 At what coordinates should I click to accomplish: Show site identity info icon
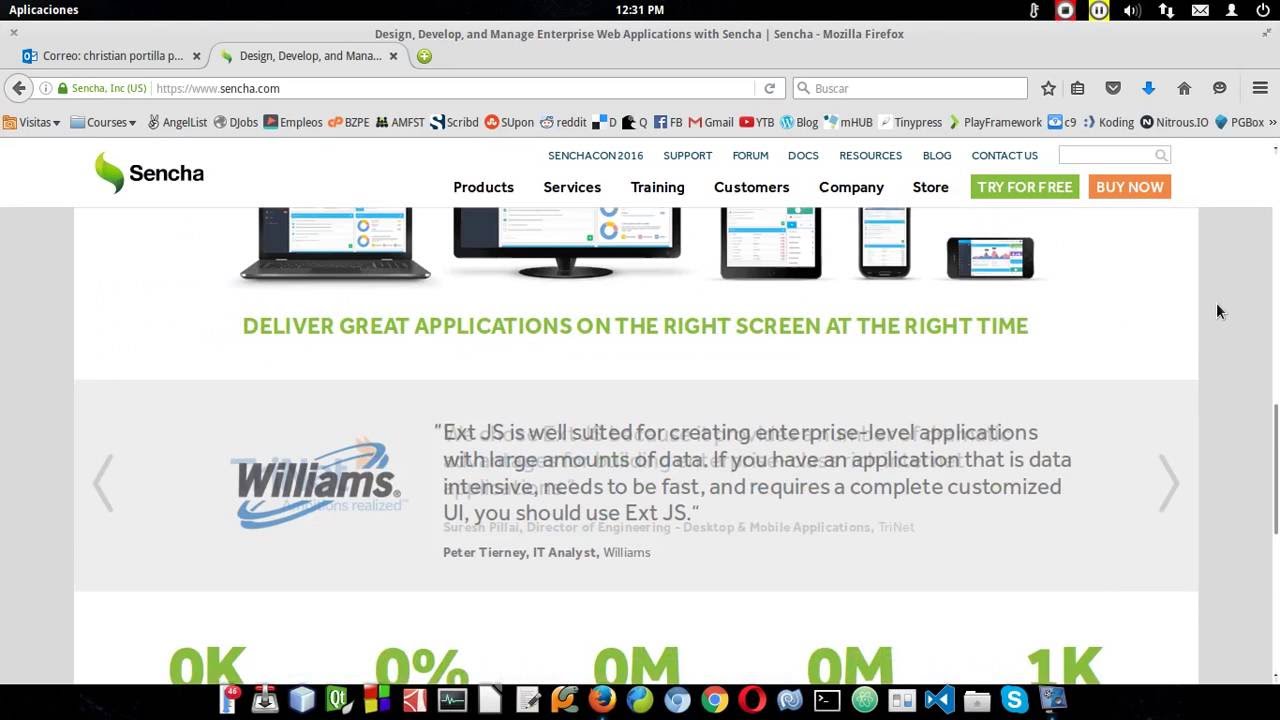coord(45,88)
